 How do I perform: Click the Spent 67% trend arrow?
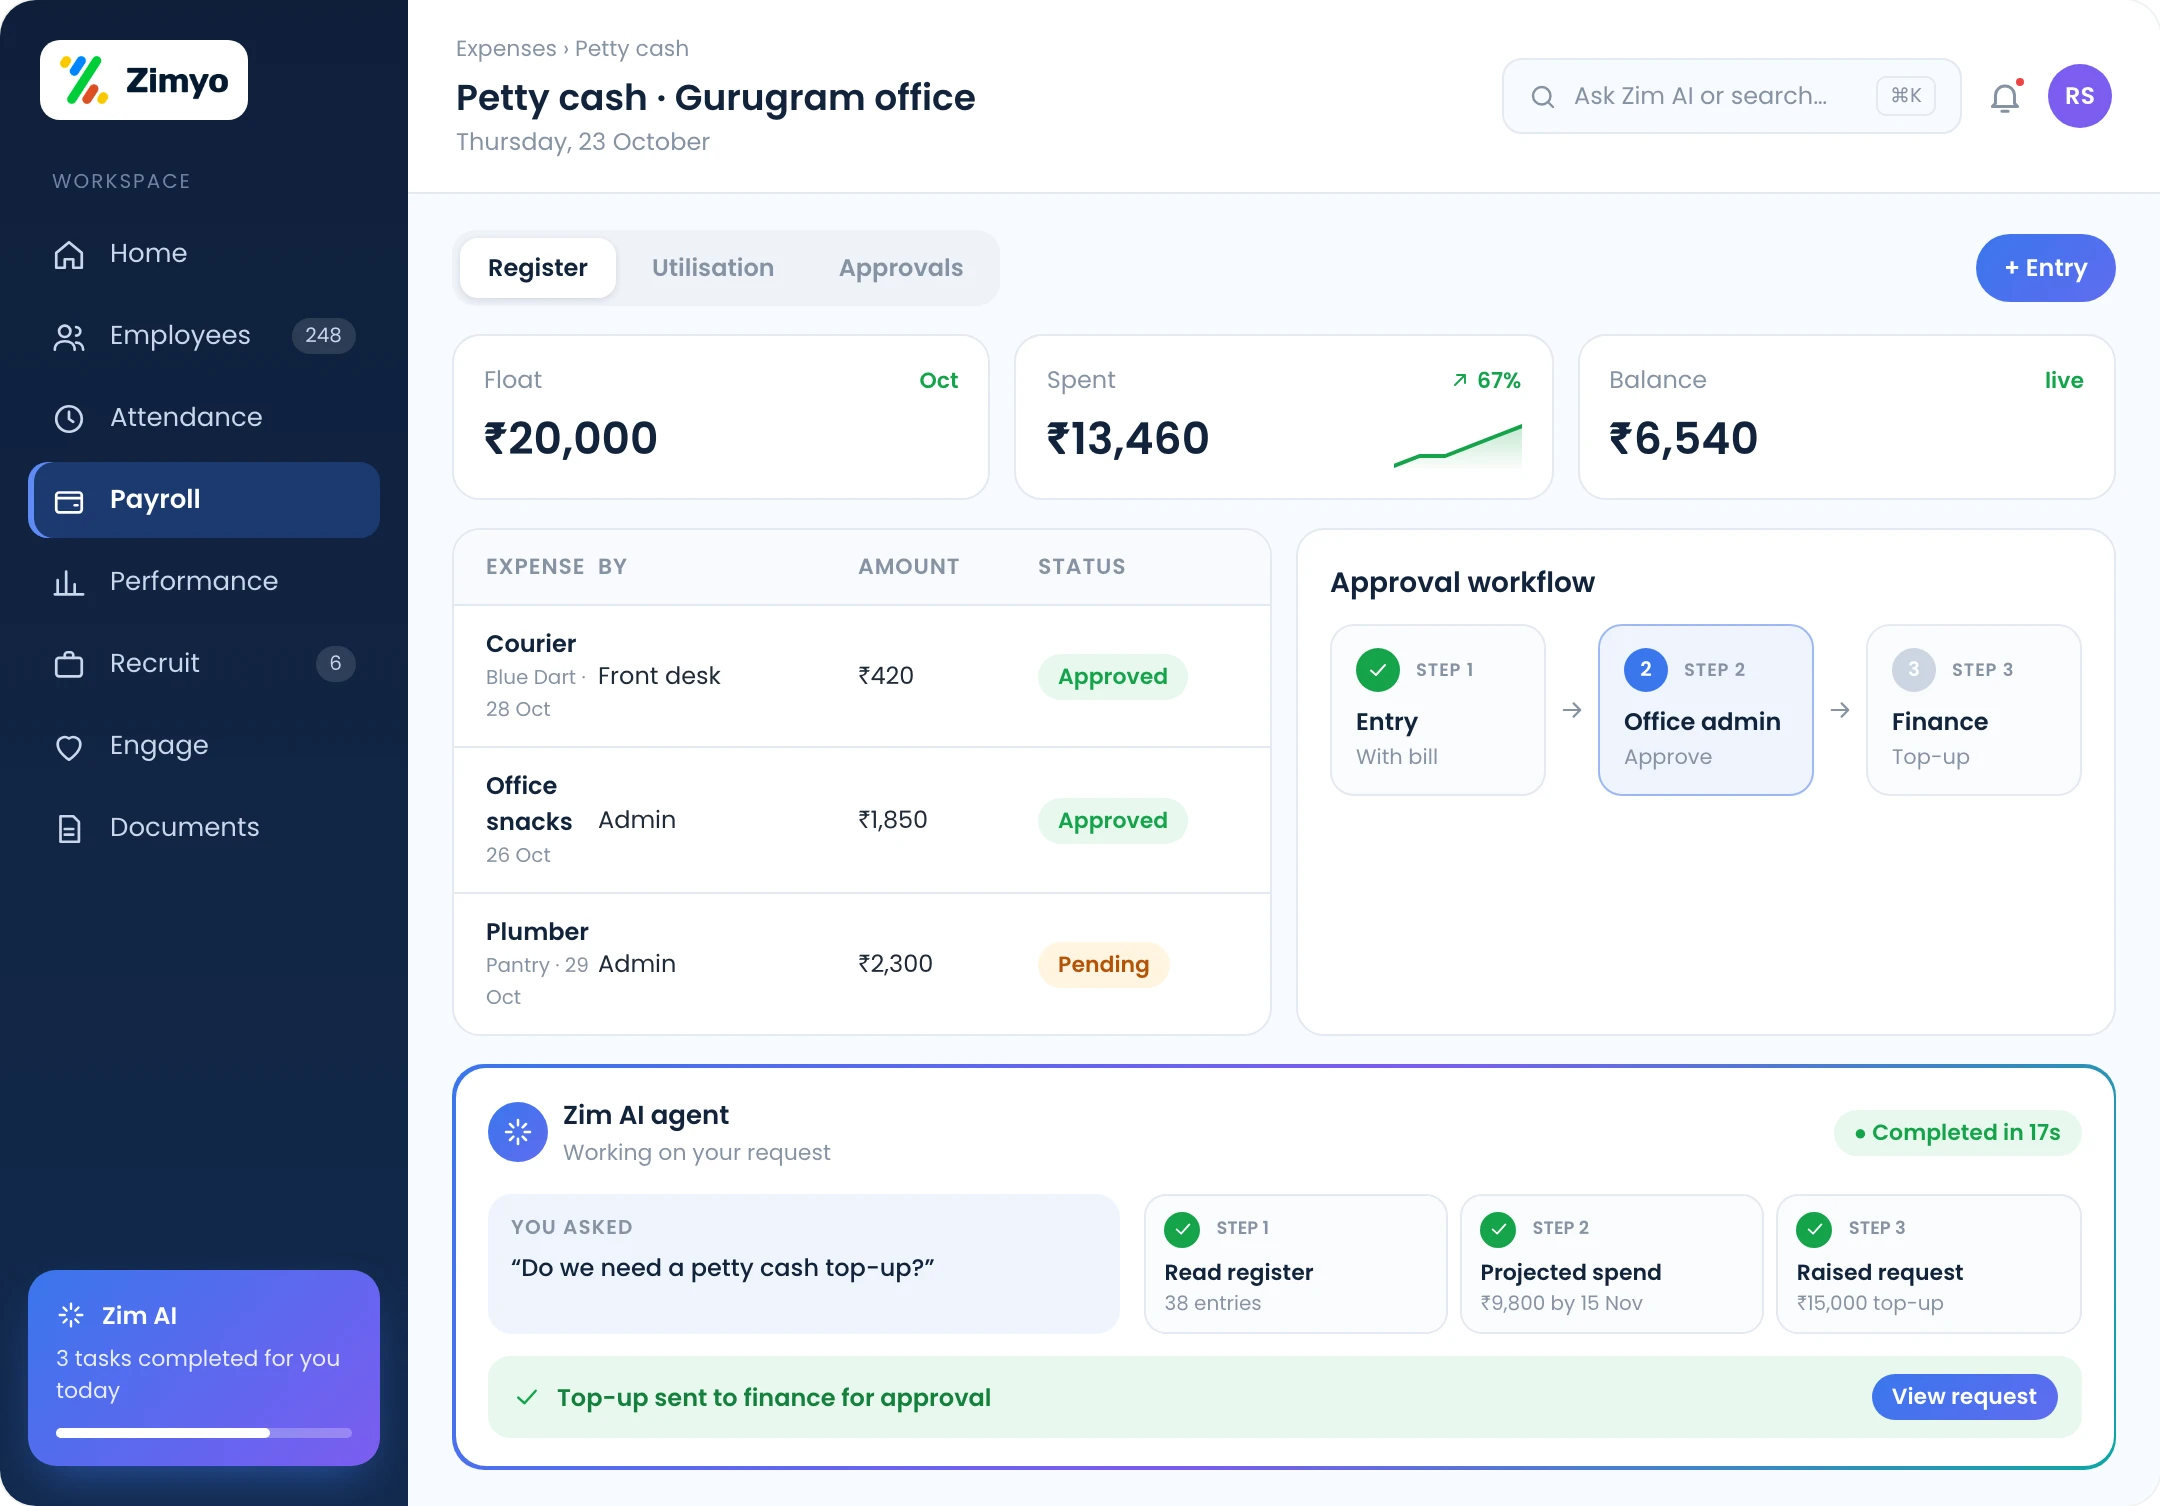point(1460,380)
